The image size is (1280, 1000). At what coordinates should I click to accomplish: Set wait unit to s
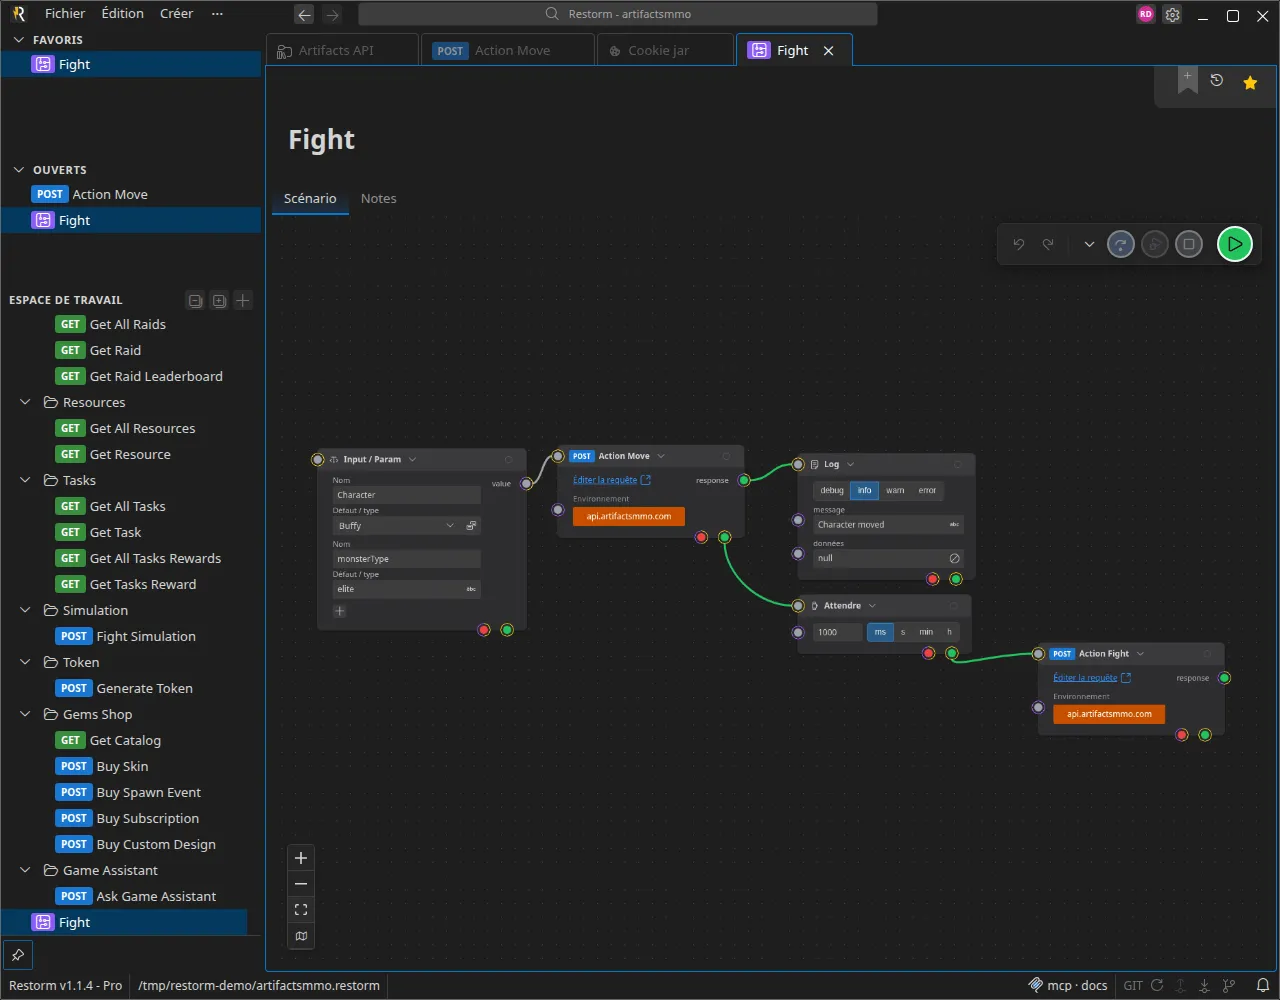[903, 632]
